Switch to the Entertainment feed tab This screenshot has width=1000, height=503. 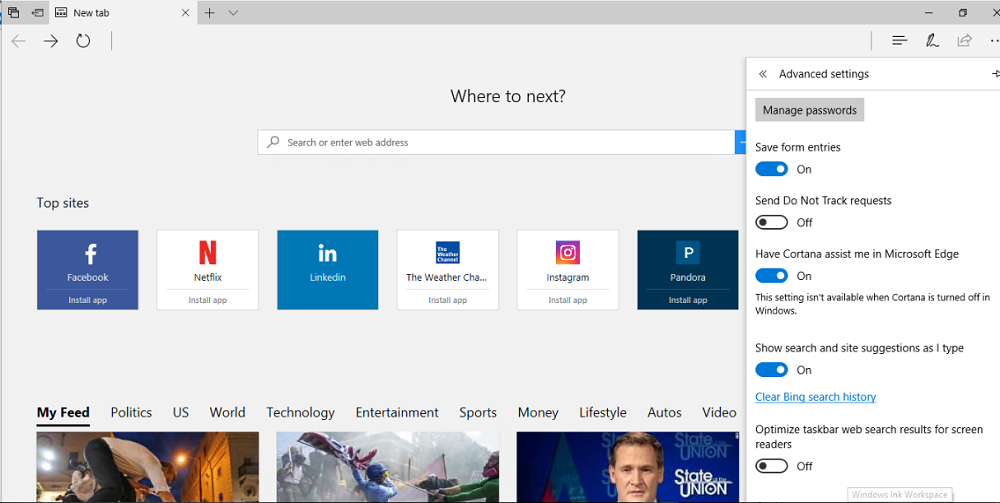(397, 412)
